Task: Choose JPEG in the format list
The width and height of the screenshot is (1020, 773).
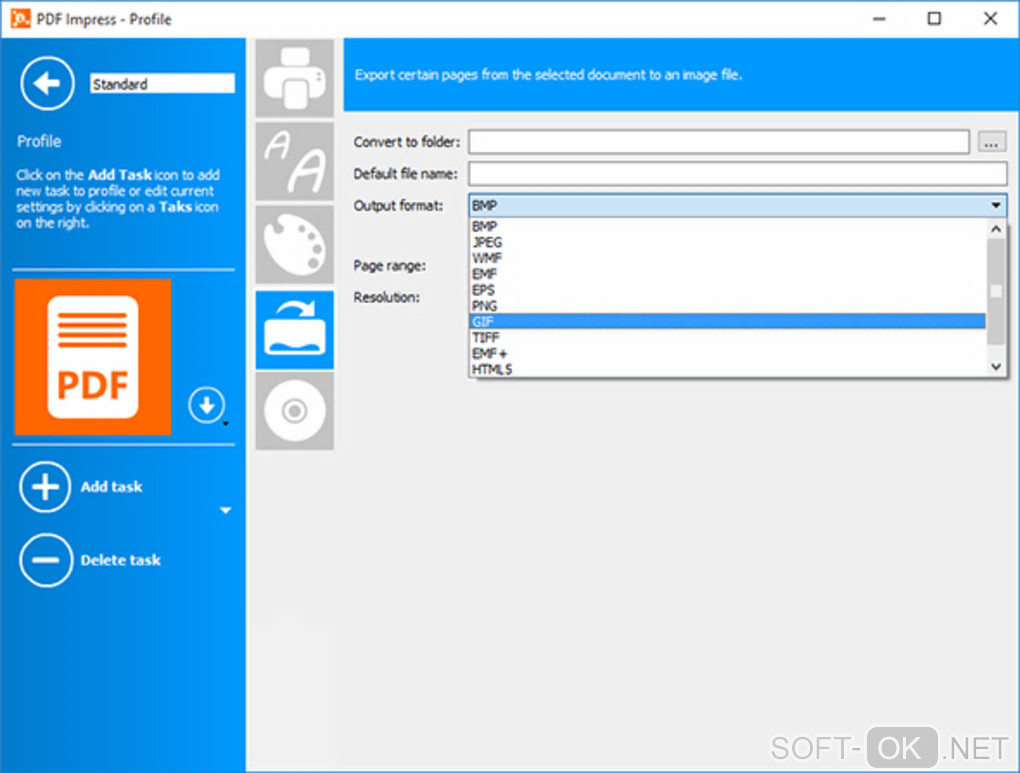Action: tap(727, 242)
